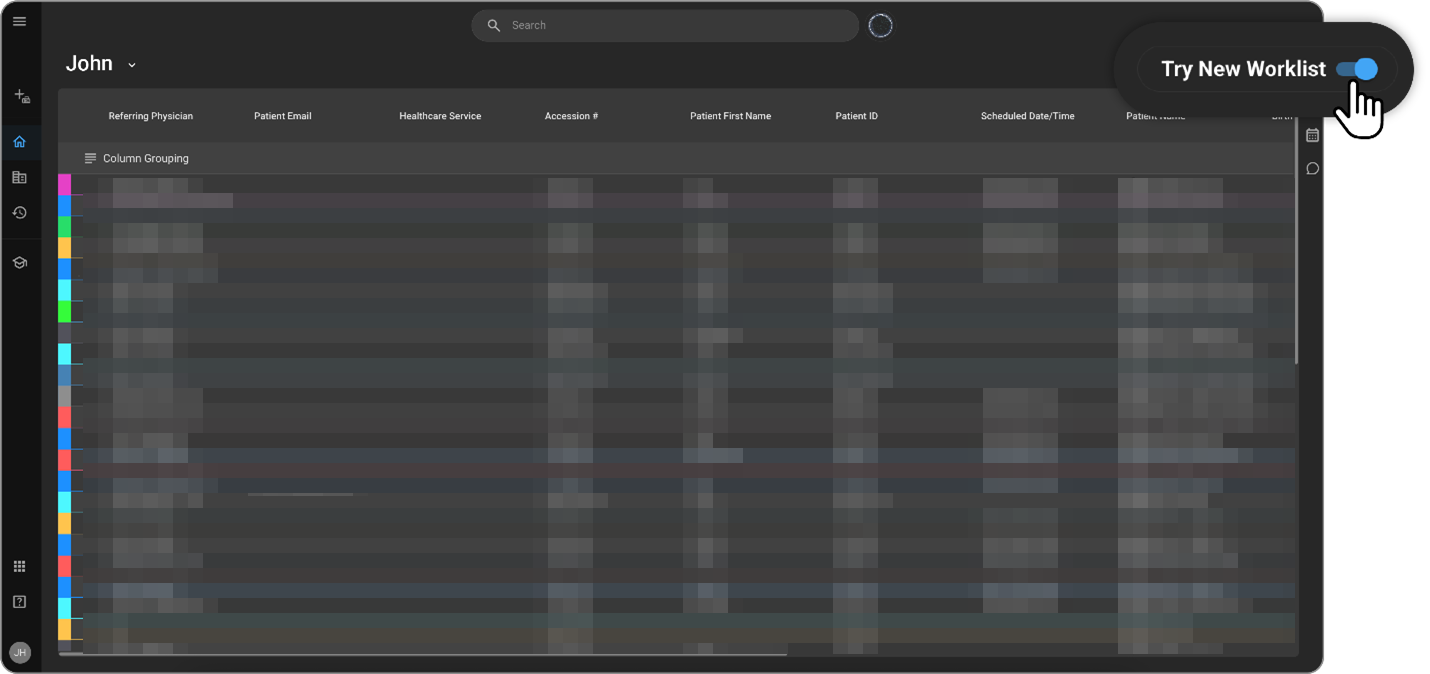This screenshot has width=1430, height=674.
Task: Click inside the Search field
Action: pyautogui.click(x=664, y=25)
